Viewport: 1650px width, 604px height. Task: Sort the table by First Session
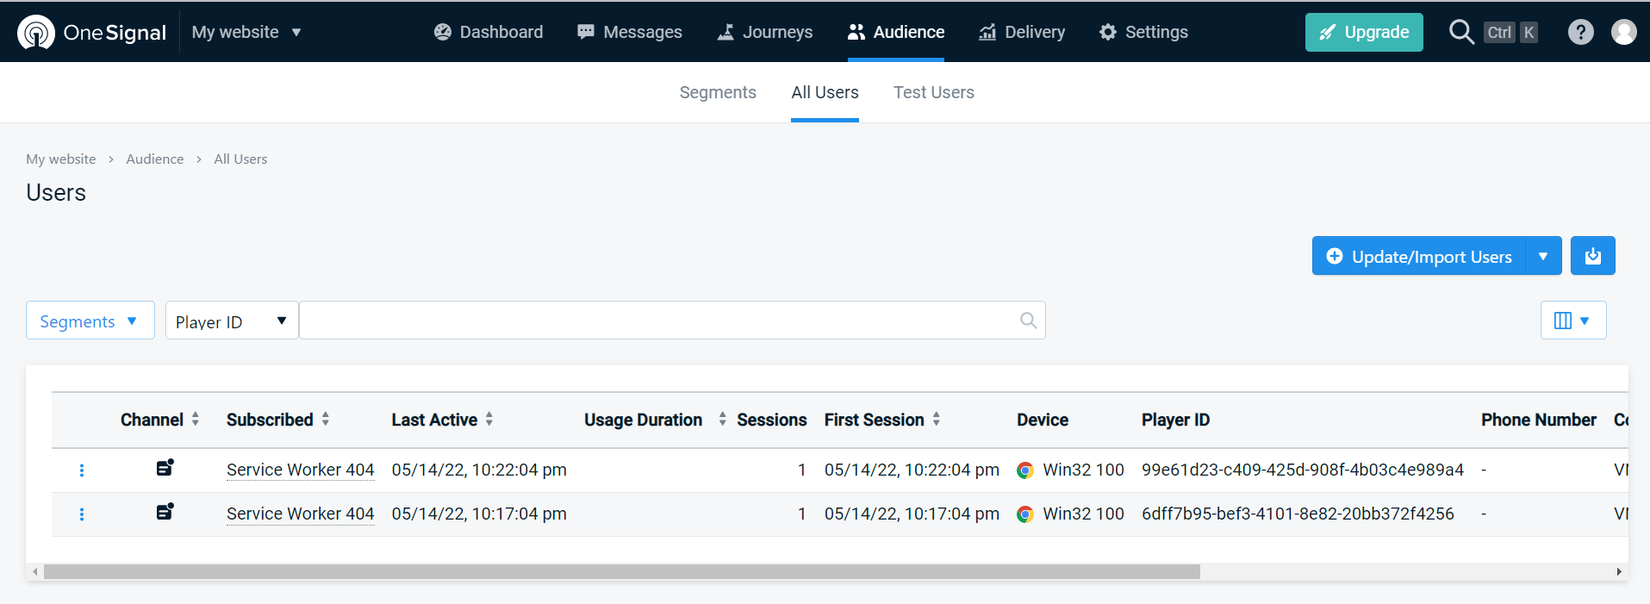pyautogui.click(x=936, y=419)
